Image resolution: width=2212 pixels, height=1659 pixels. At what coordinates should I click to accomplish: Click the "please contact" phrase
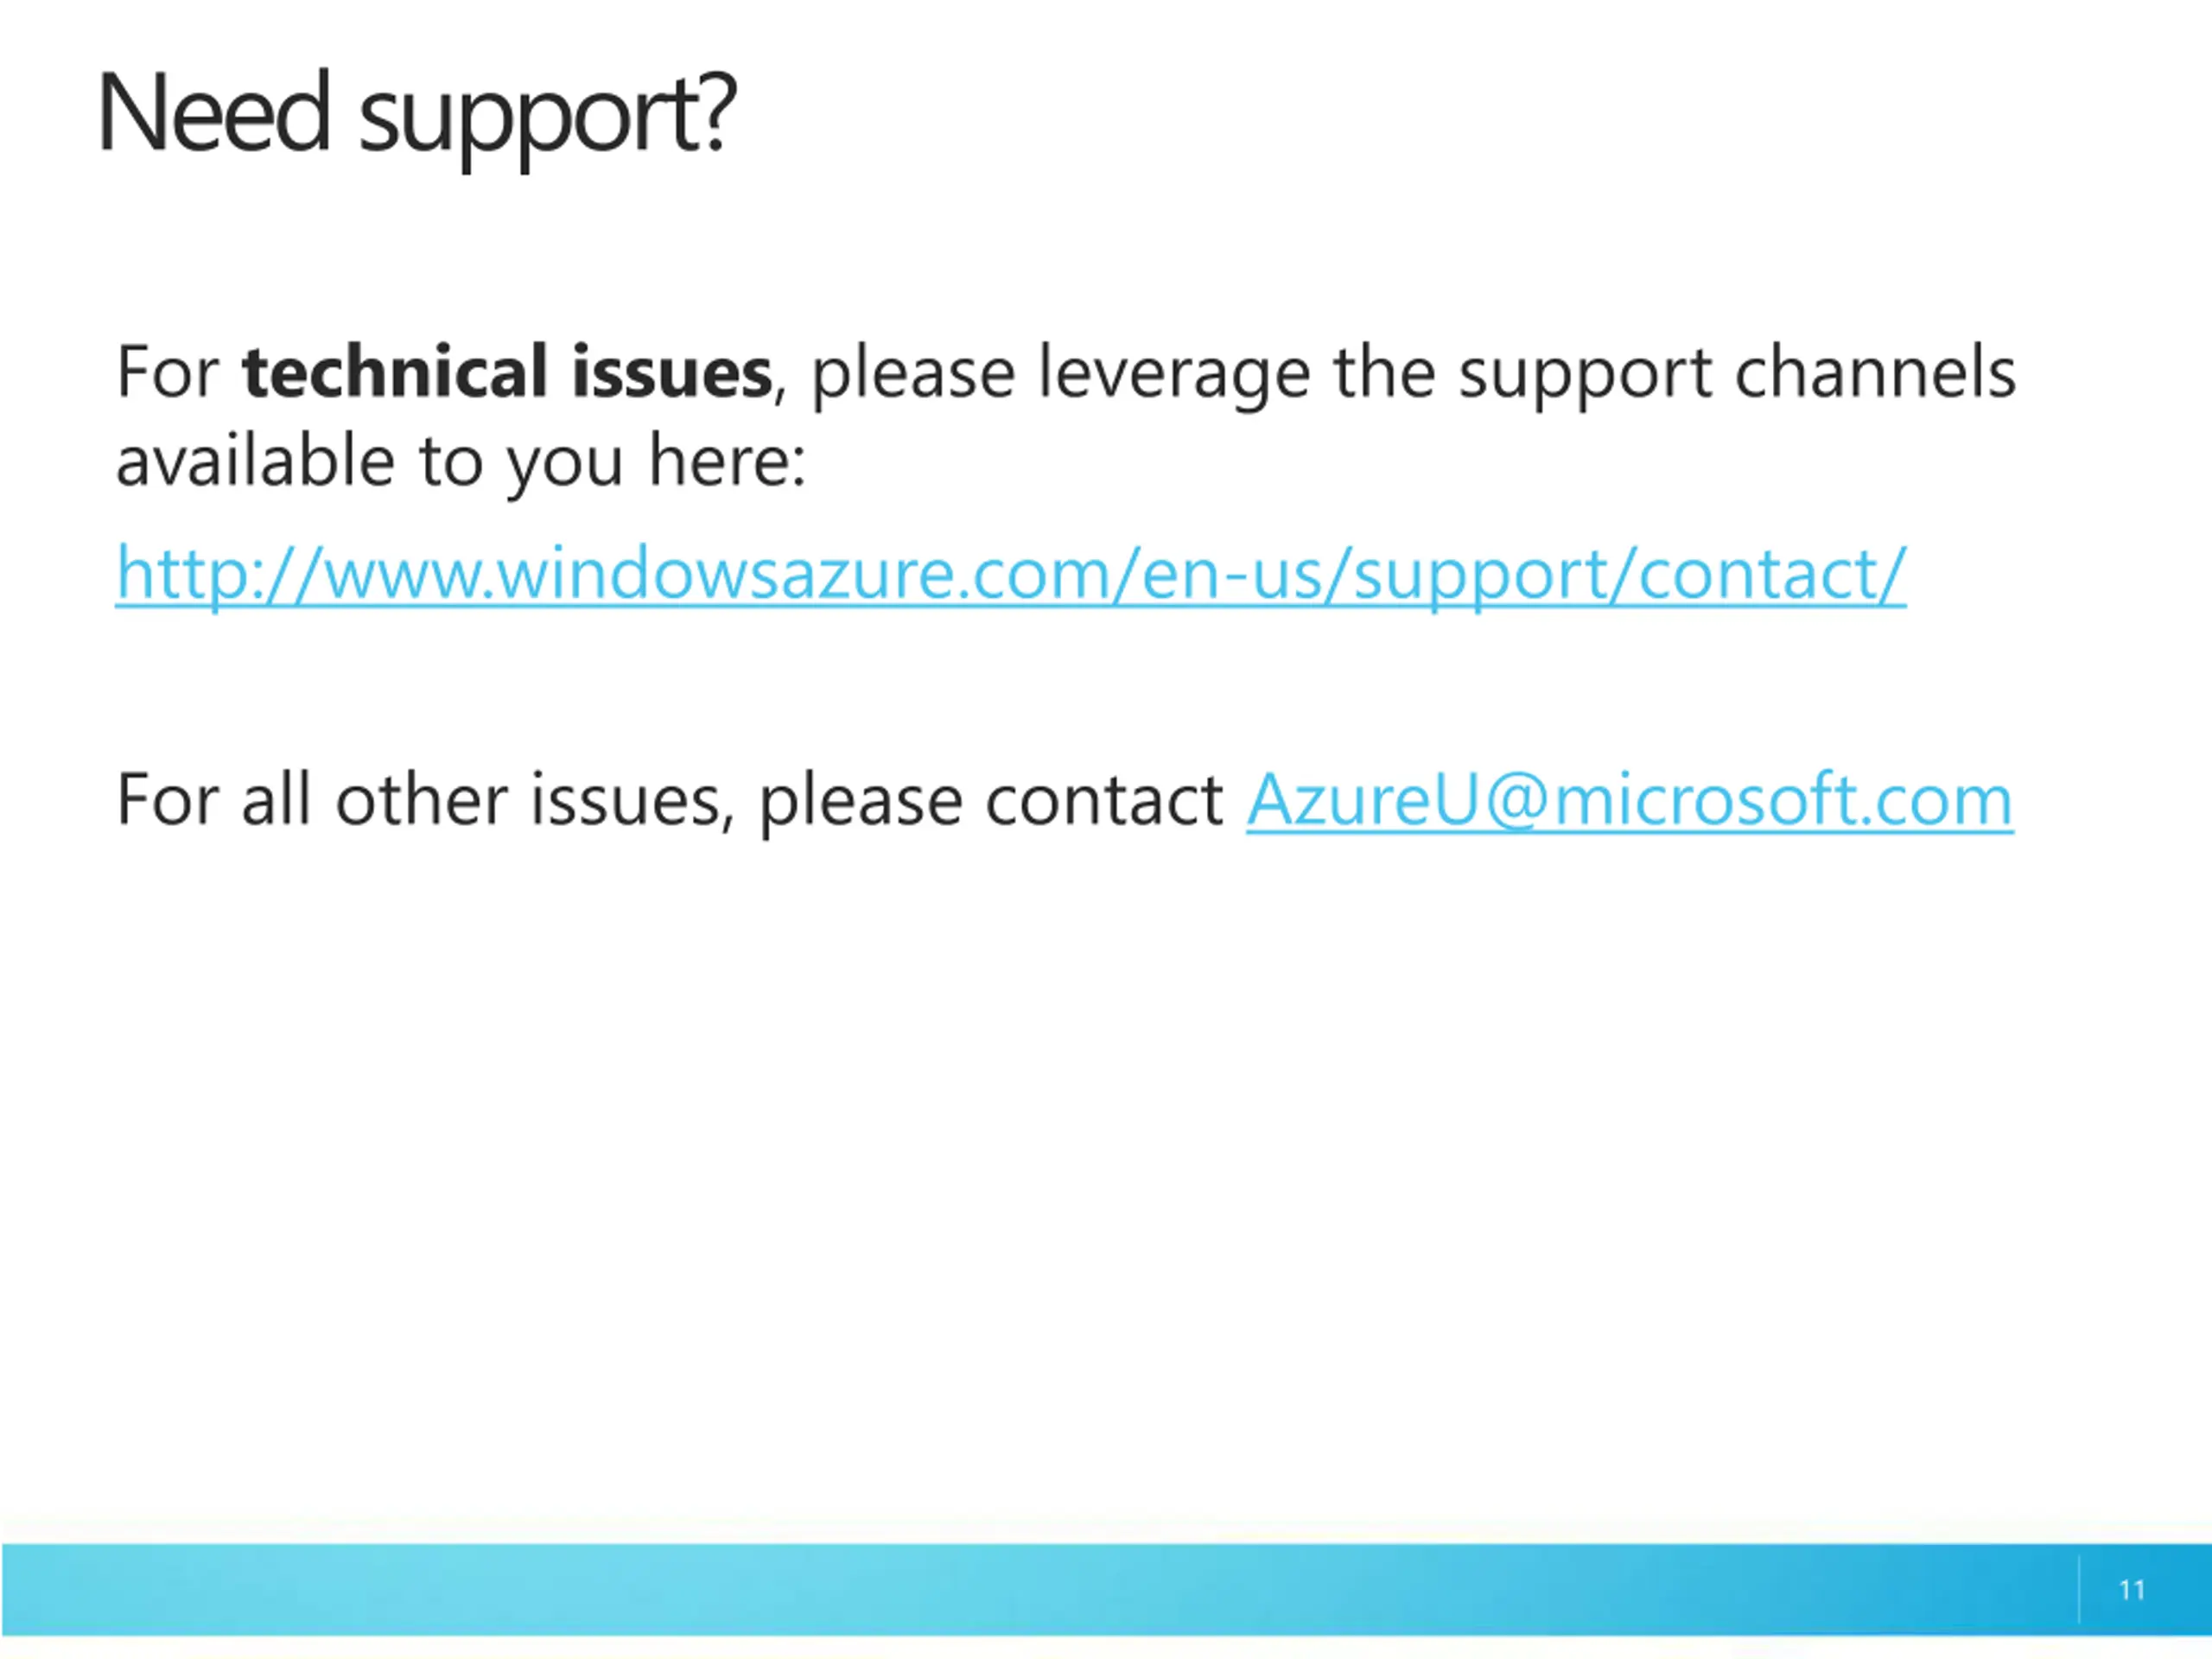[x=991, y=802]
